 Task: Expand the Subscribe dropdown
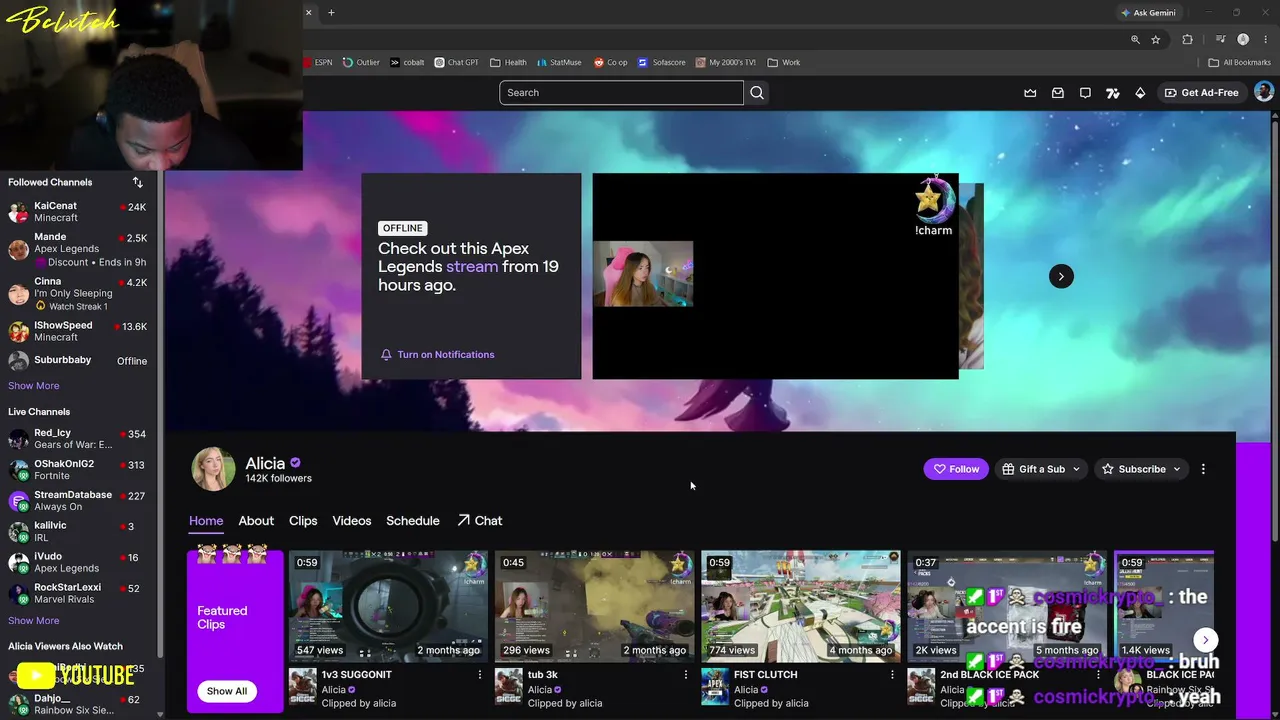click(x=1141, y=469)
